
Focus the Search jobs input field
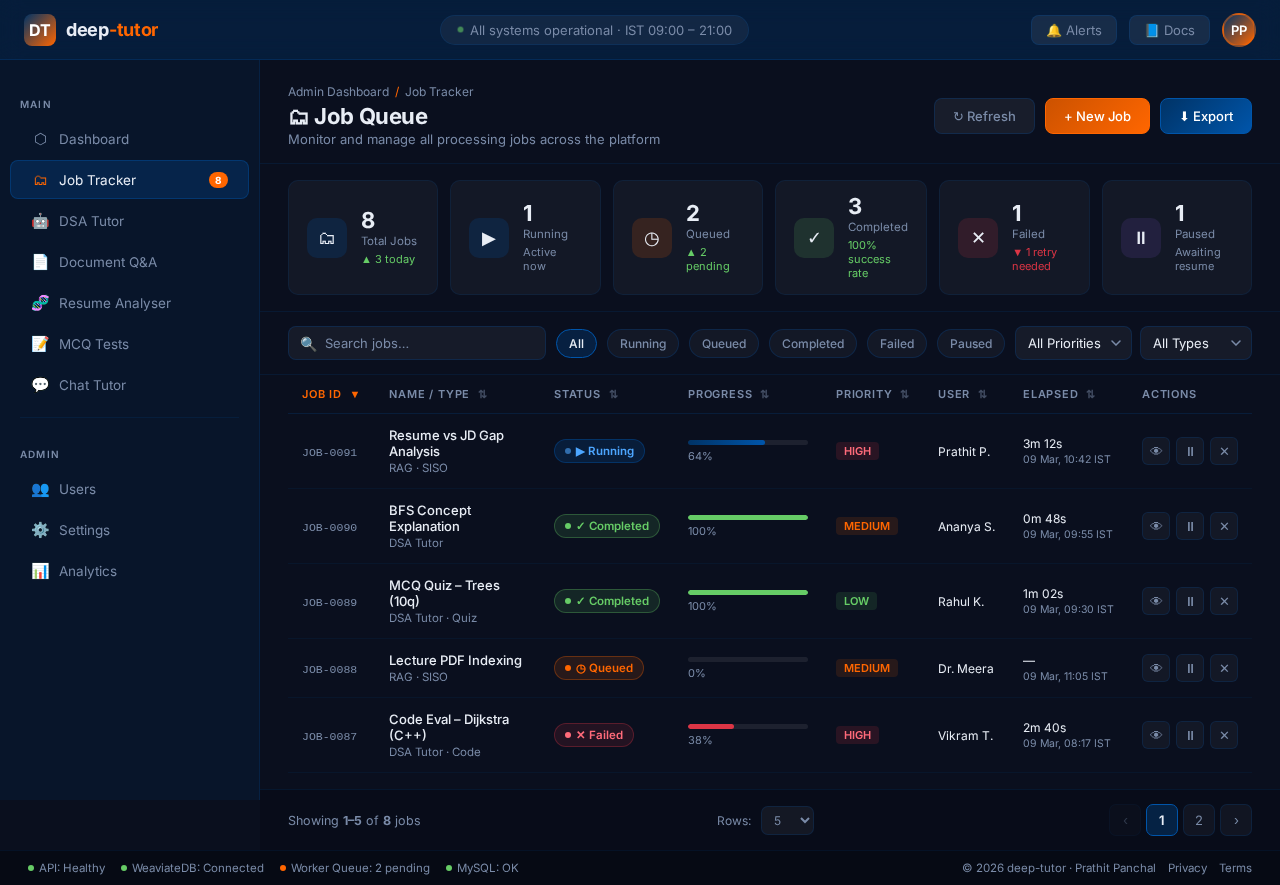pos(416,343)
